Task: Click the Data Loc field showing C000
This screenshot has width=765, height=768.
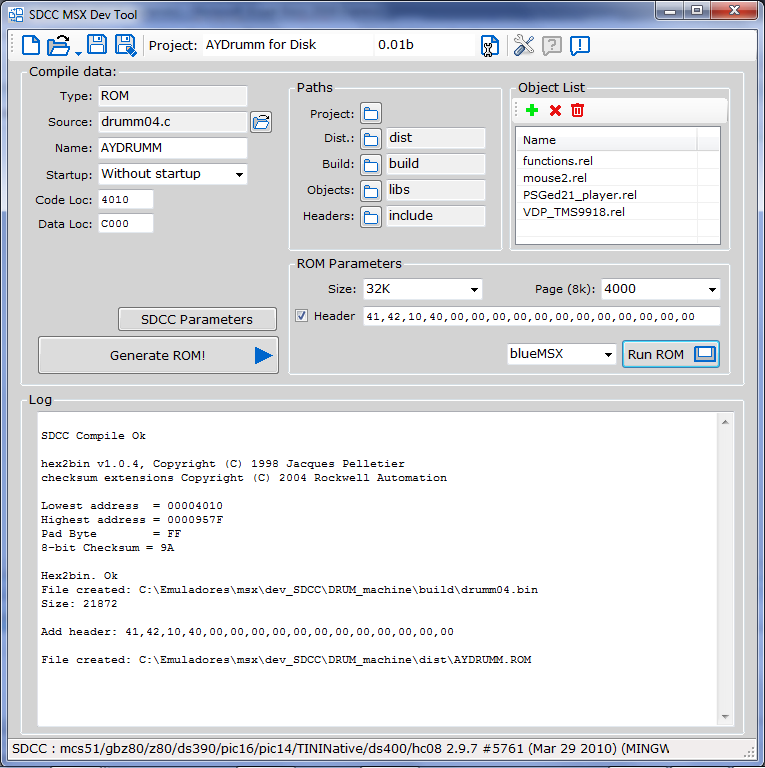Action: [x=126, y=224]
